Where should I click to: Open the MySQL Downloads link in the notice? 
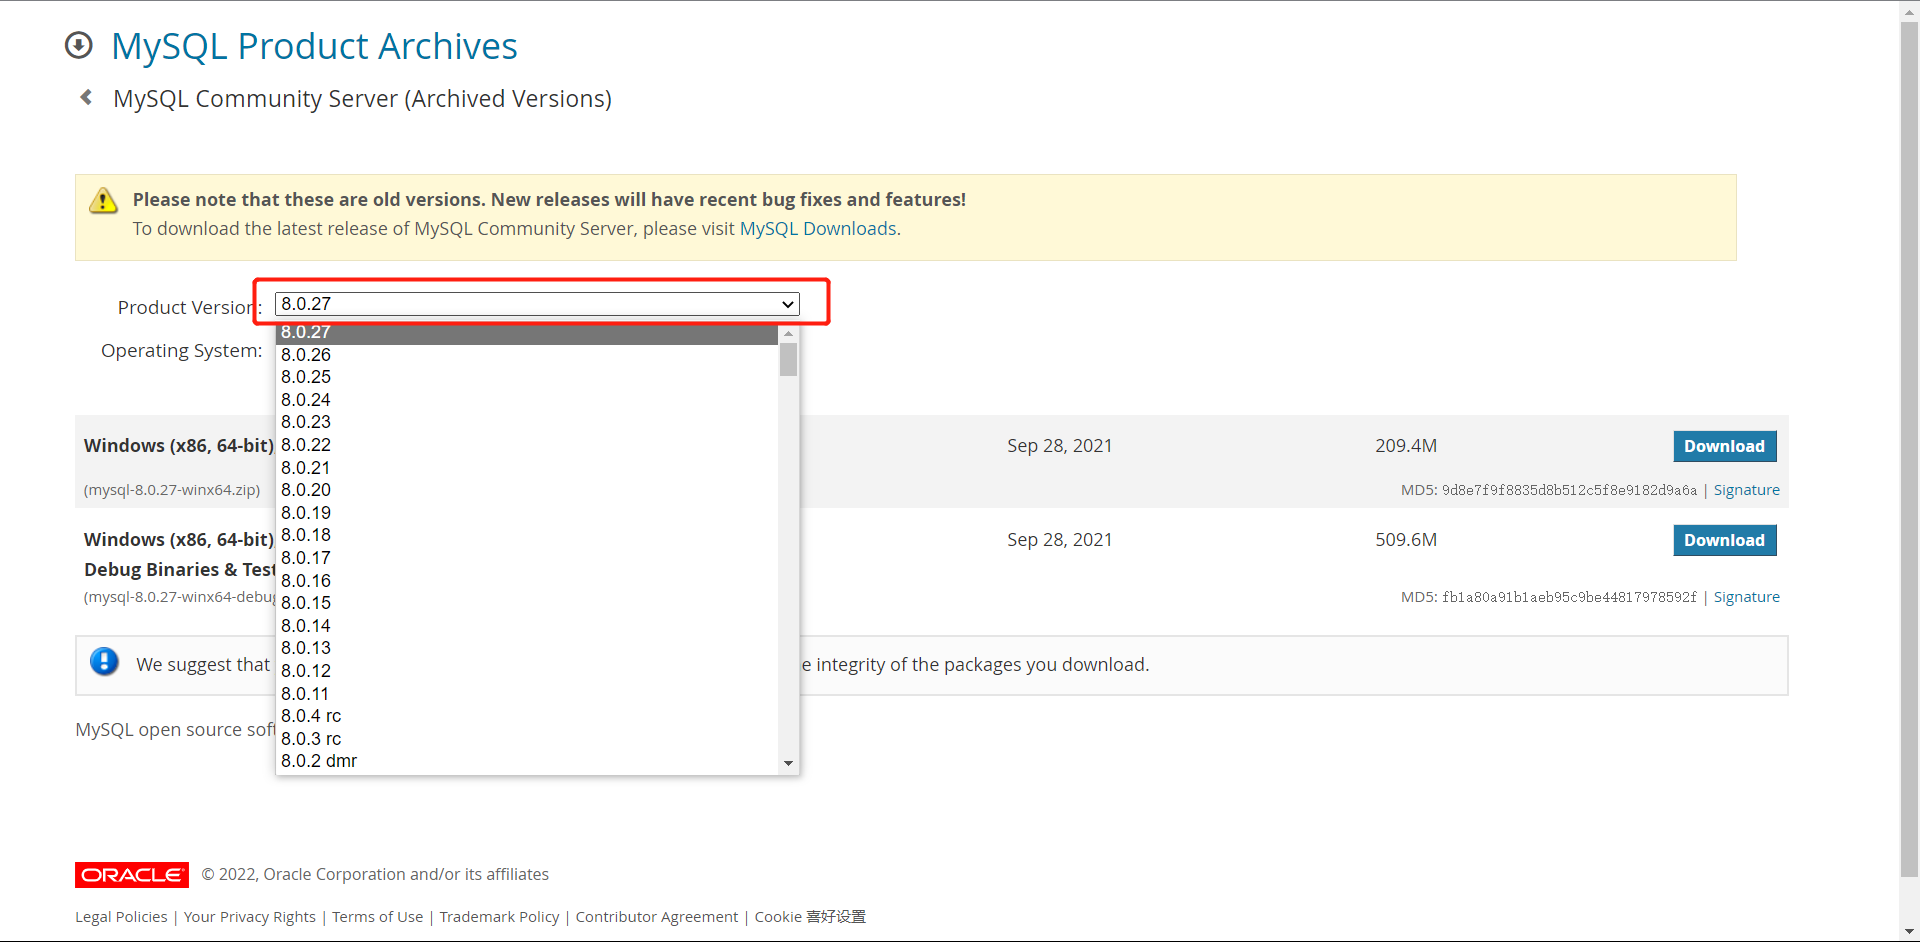[818, 229]
